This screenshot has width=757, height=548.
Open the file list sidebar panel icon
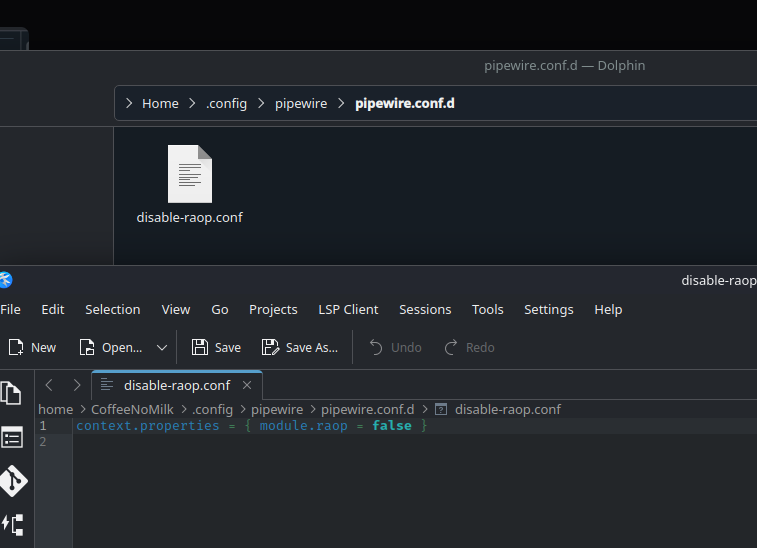pos(12,437)
